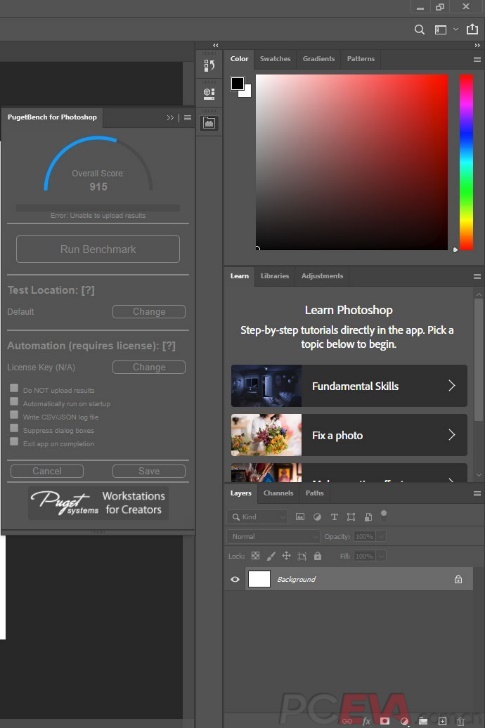This screenshot has width=485, height=728.
Task: Filter layers by shape layer icon
Action: [351, 517]
